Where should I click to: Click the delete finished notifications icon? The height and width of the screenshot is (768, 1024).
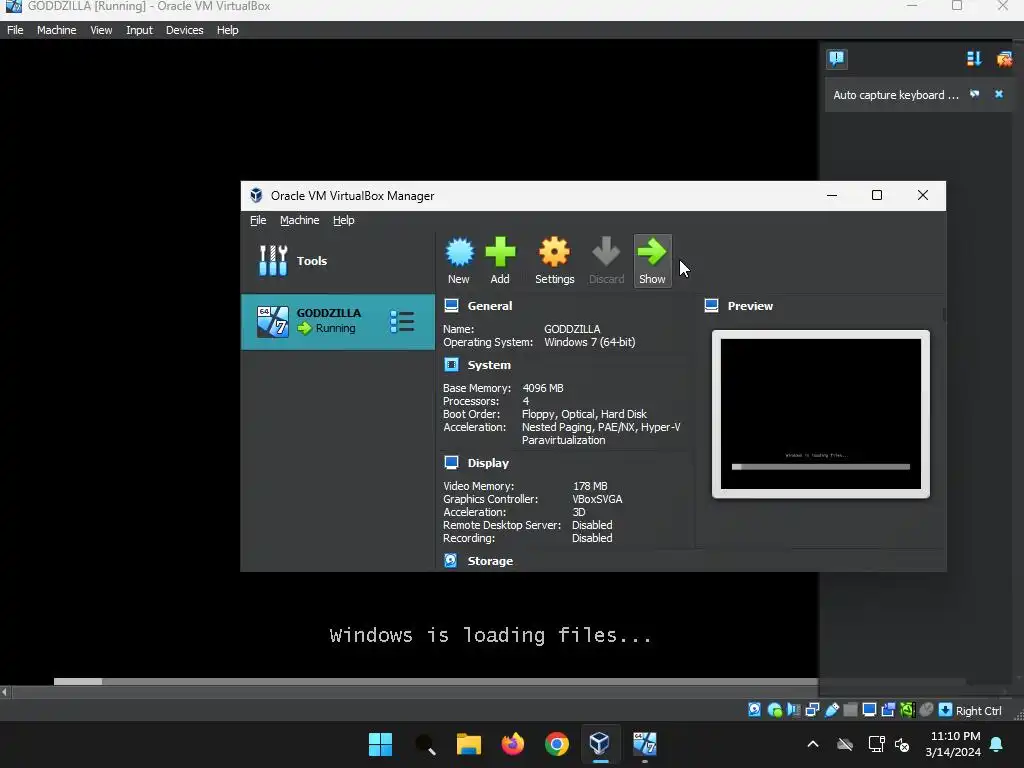(x=1004, y=59)
